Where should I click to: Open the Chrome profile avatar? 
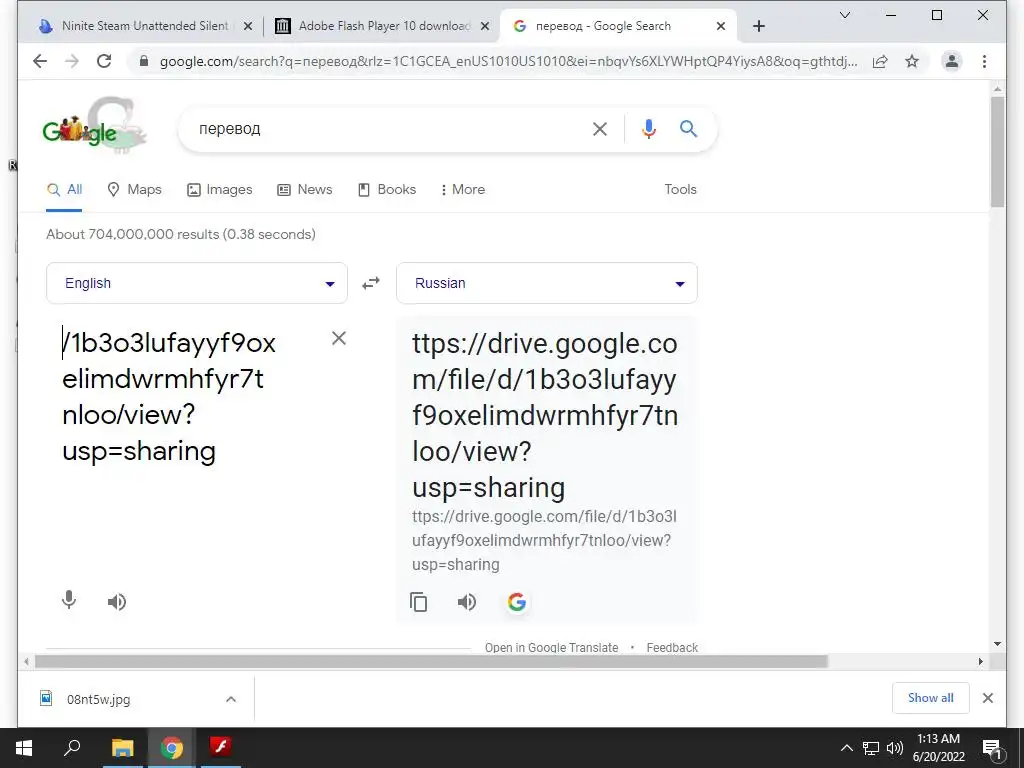[952, 61]
